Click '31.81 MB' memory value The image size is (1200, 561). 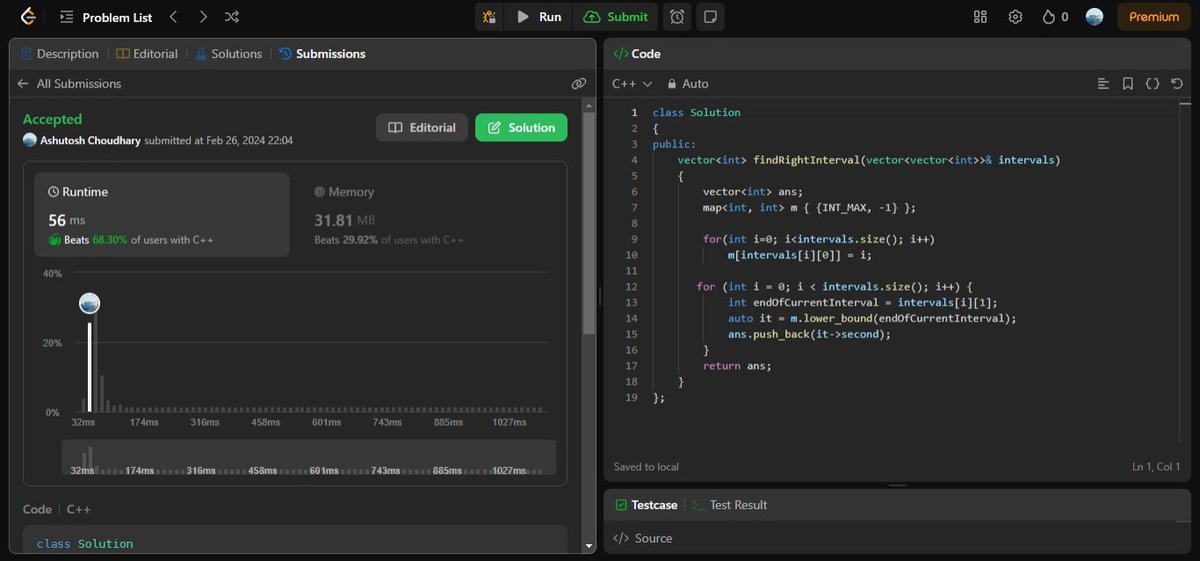344,220
